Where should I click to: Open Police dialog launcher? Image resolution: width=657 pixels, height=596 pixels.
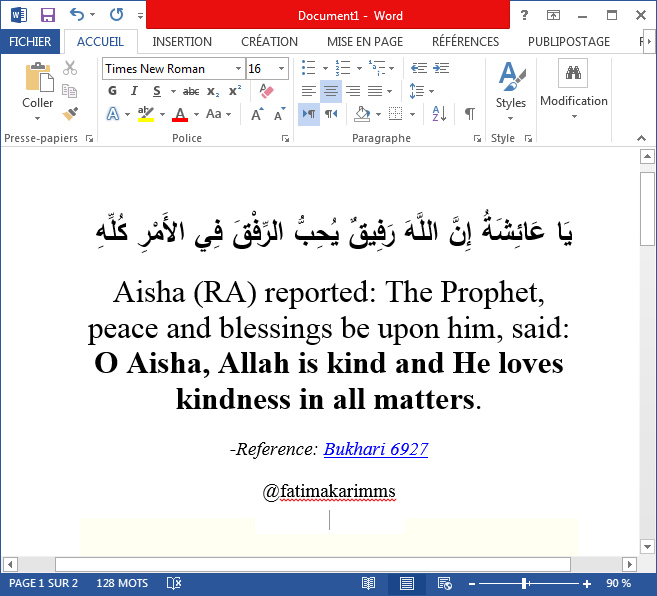pos(285,138)
